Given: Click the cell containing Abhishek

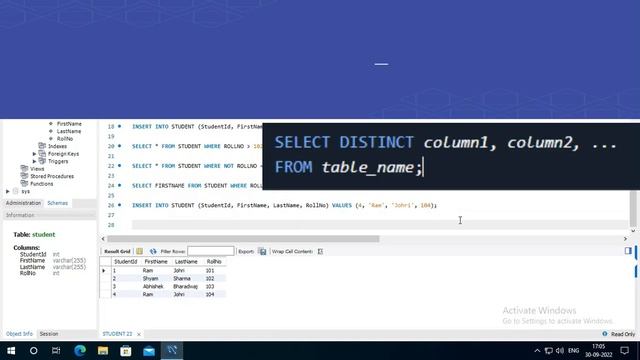Looking at the screenshot, I should tap(153, 287).
